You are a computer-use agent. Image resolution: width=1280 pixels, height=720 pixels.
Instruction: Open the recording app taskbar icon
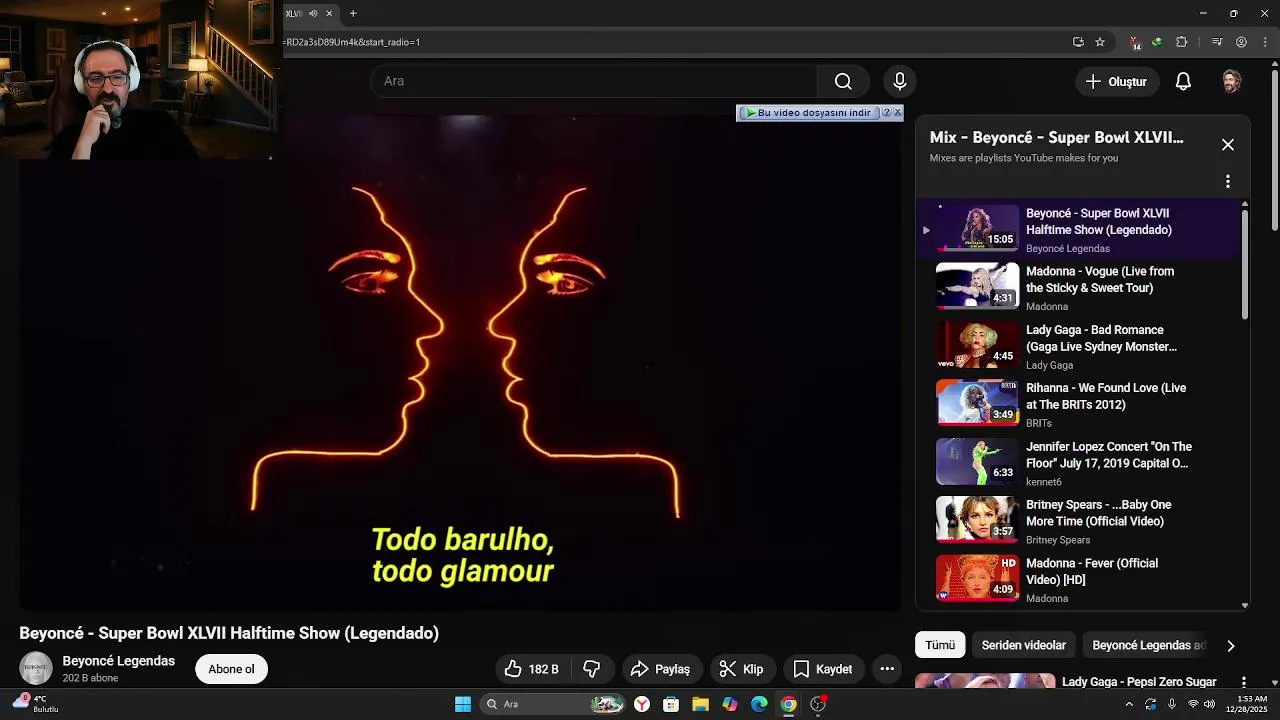pos(818,704)
